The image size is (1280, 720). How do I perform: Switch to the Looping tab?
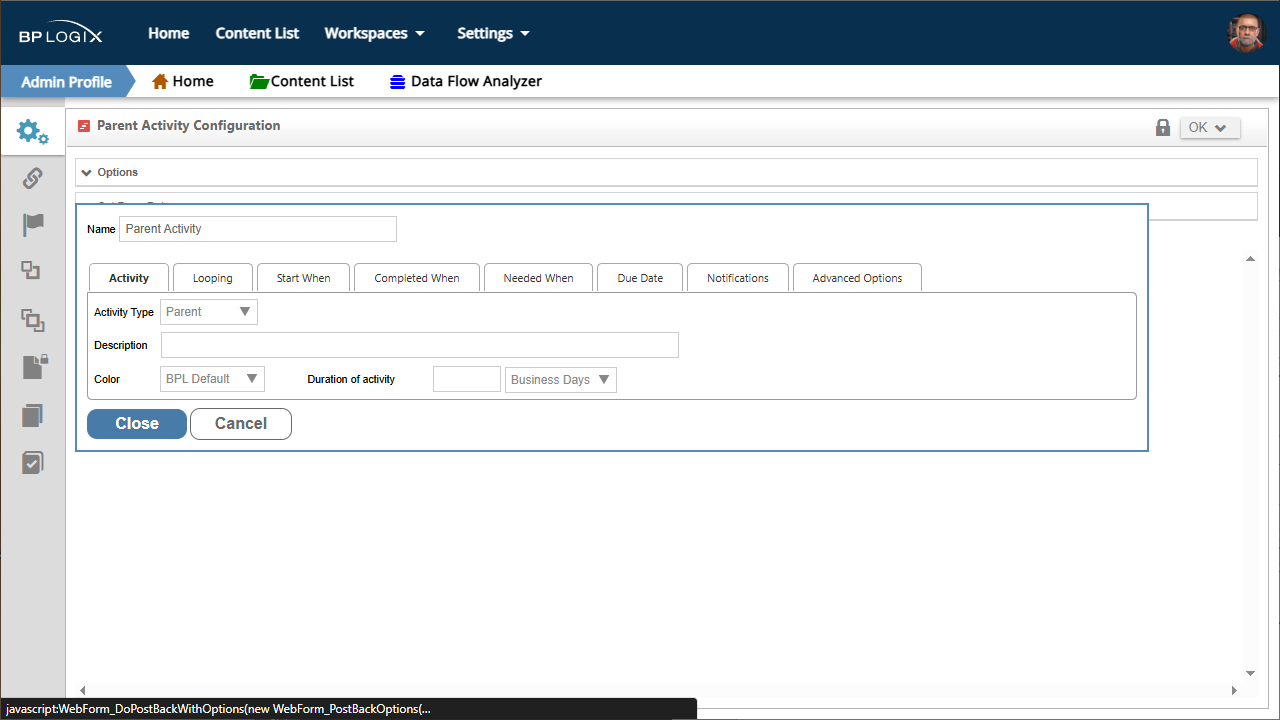(x=213, y=278)
